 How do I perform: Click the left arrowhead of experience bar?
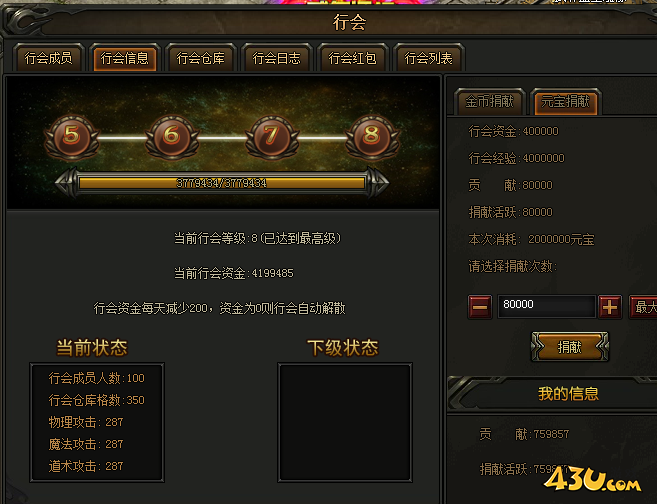[66, 183]
